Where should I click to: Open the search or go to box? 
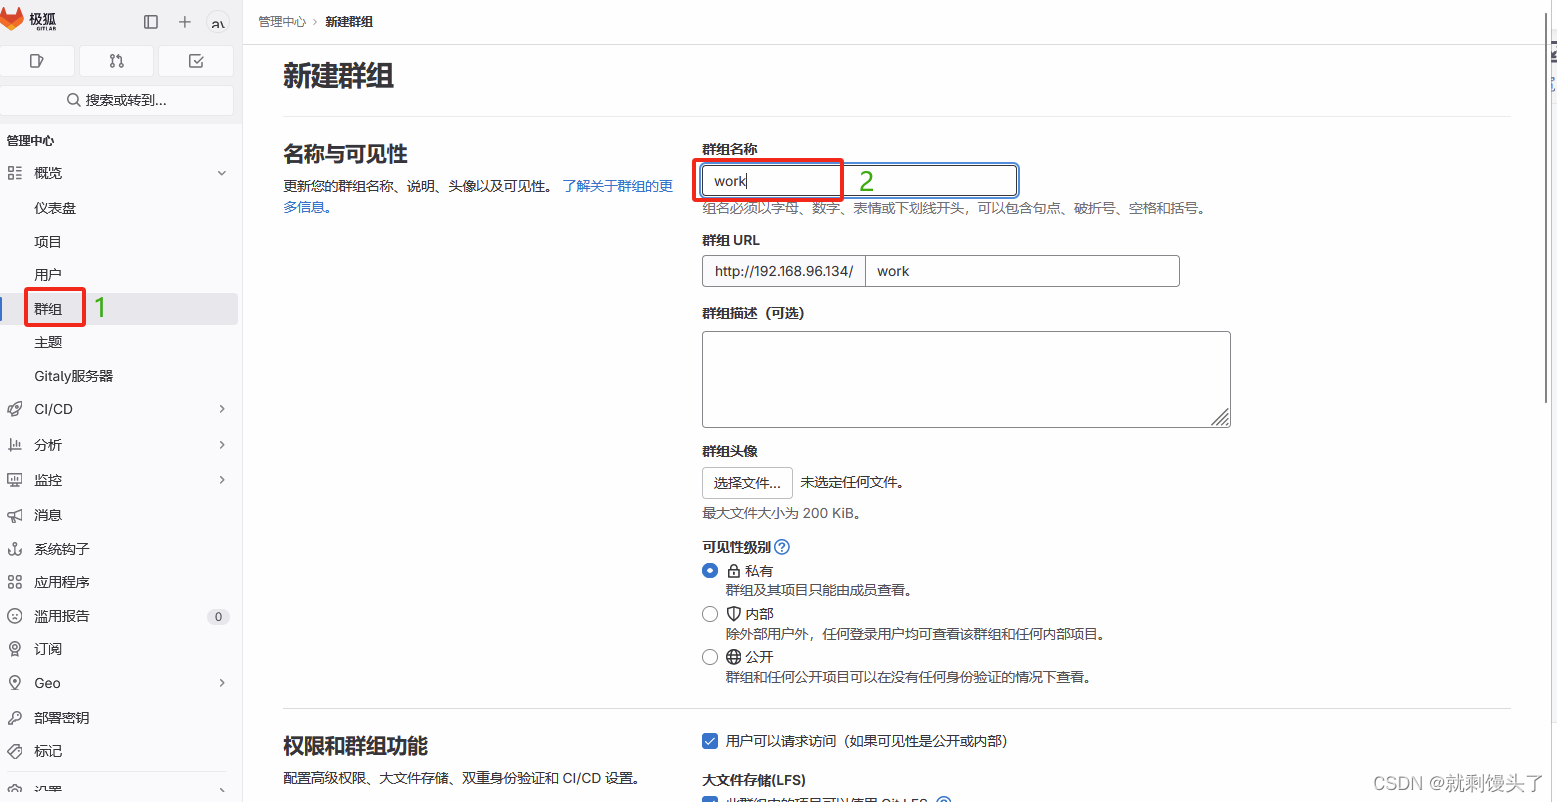117,100
